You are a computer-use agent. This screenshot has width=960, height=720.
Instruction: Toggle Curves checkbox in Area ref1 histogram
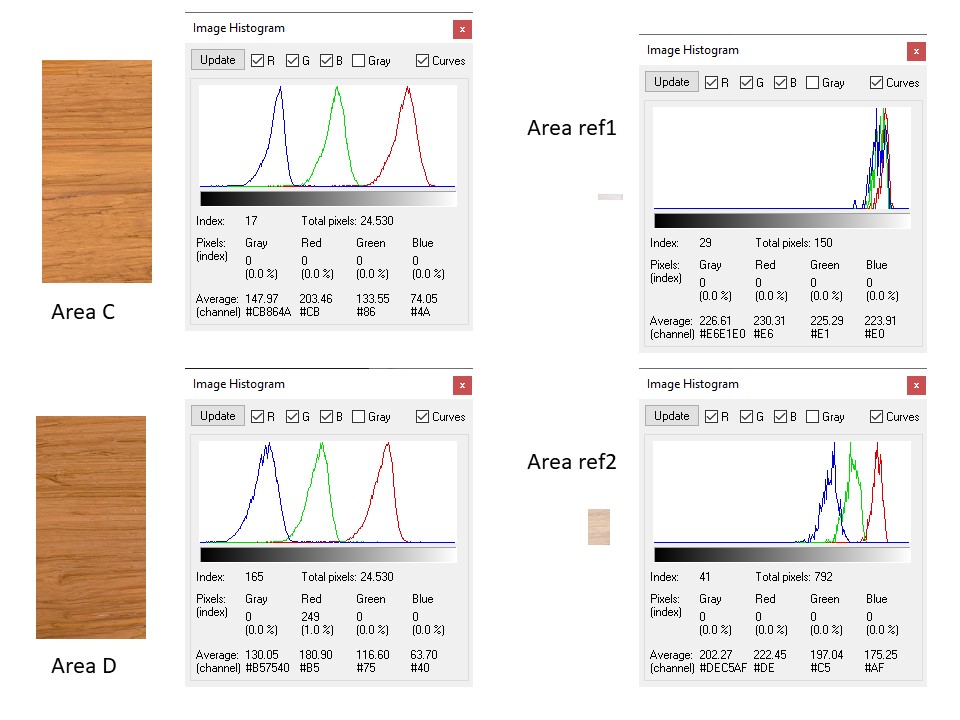[877, 83]
